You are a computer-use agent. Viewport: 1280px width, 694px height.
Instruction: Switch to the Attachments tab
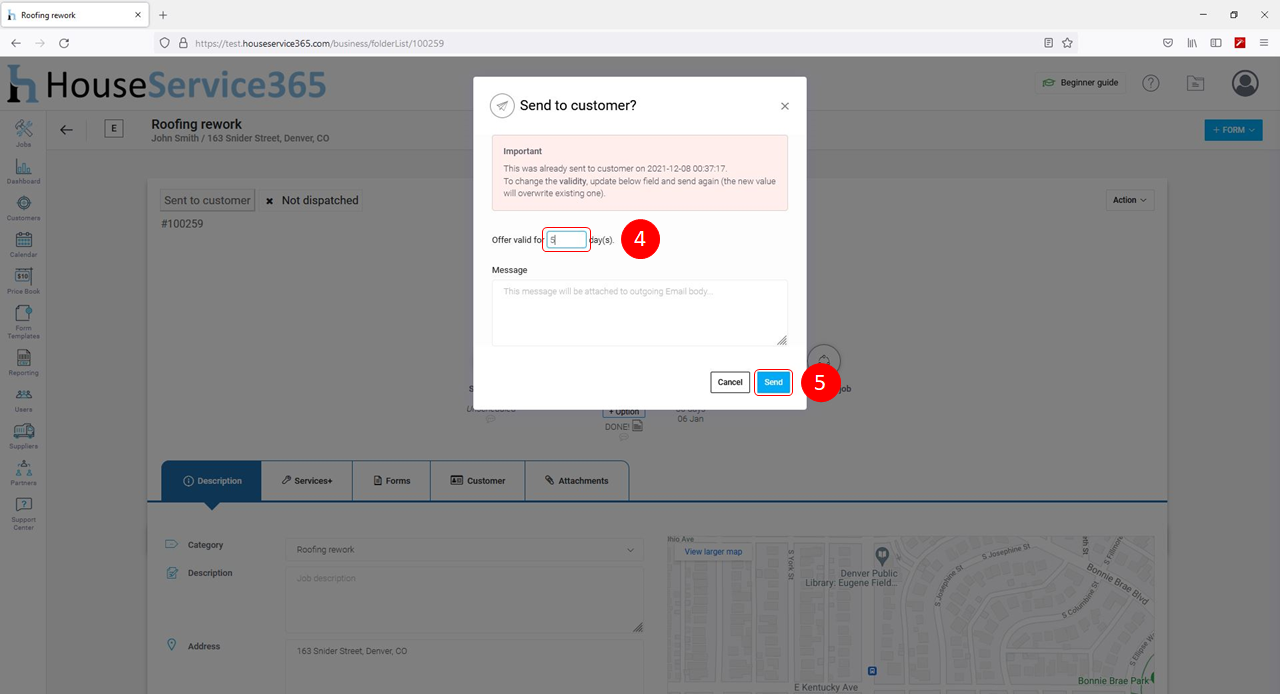click(576, 481)
